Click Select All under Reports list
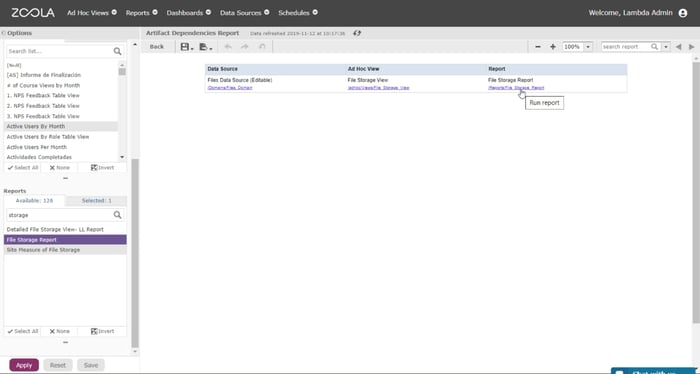Viewport: 700px width, 374px height. pos(23,332)
